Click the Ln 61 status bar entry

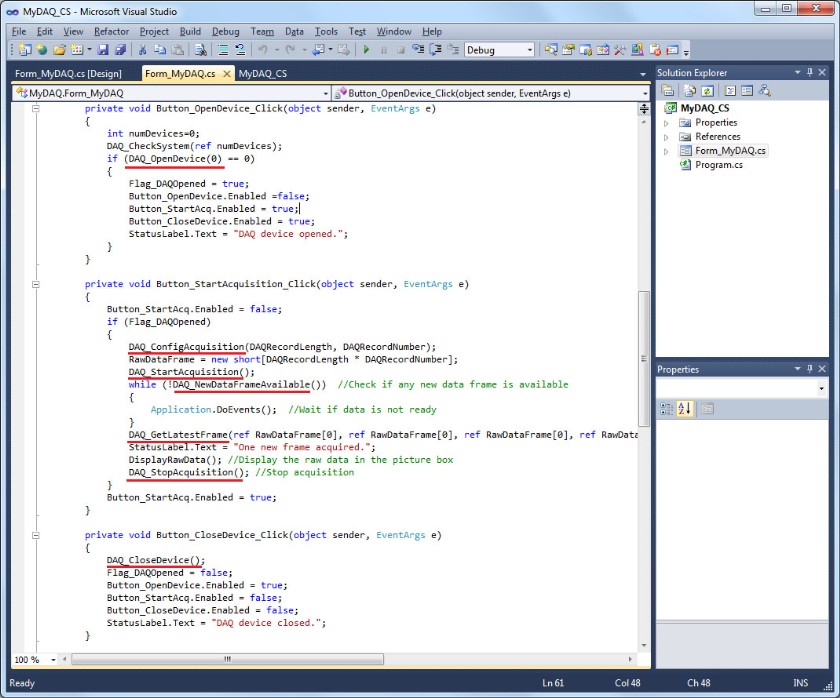tap(553, 683)
